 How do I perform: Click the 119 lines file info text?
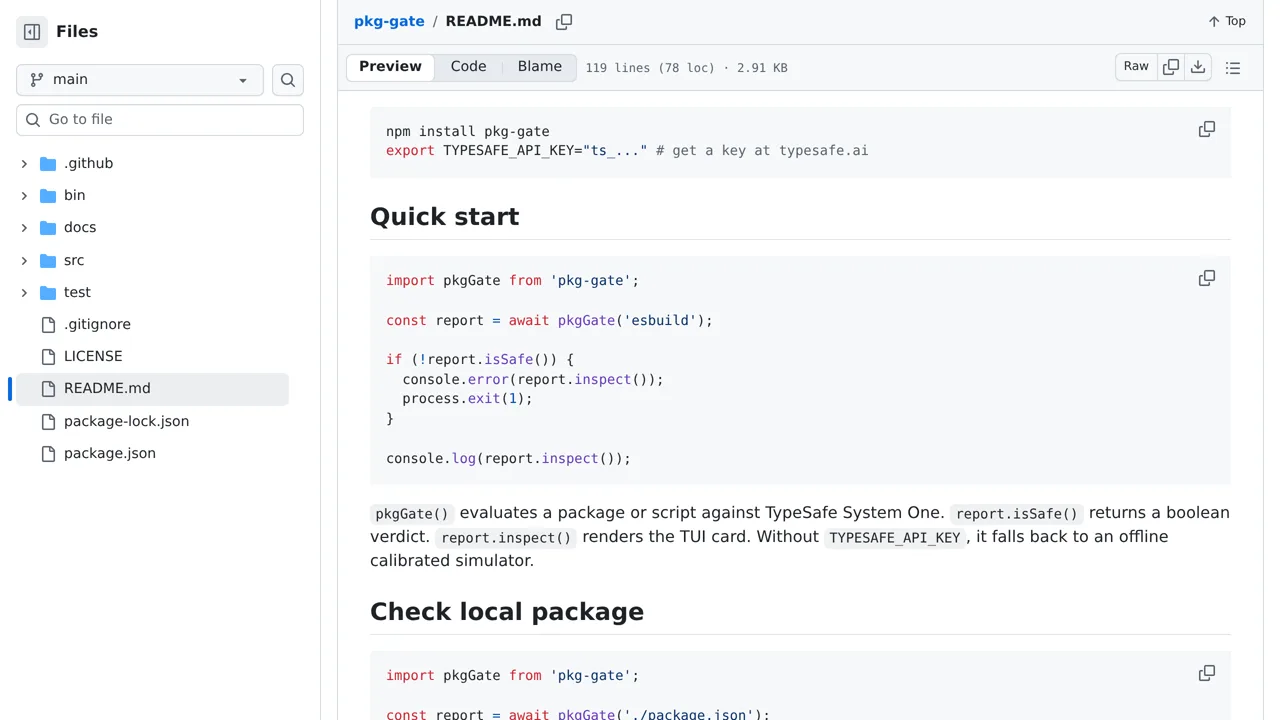(x=686, y=68)
